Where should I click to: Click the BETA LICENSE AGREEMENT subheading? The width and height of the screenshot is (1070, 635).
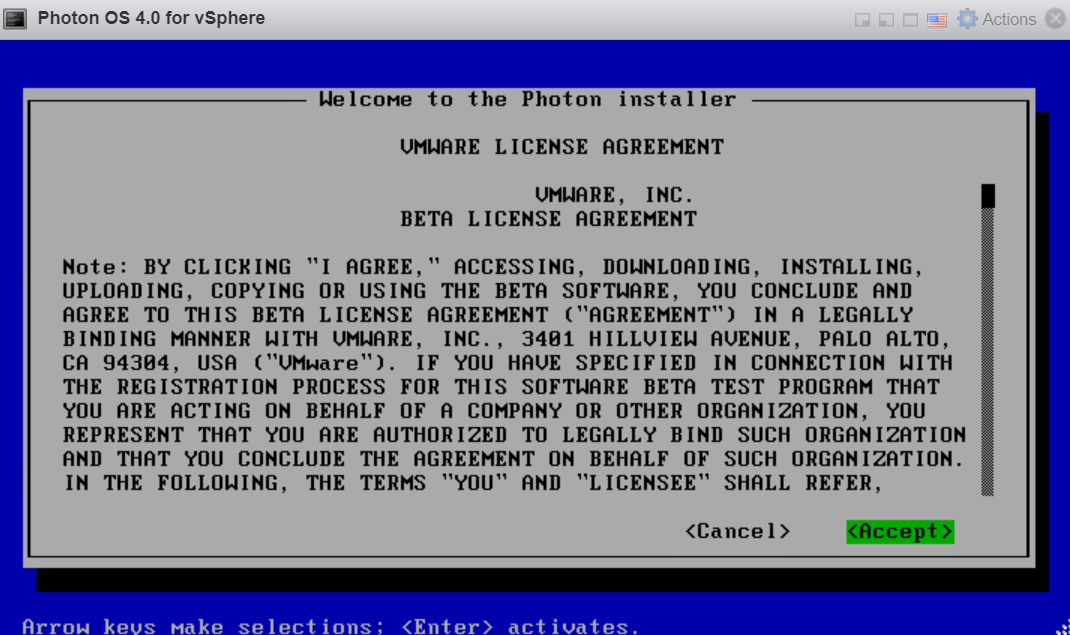tap(548, 219)
